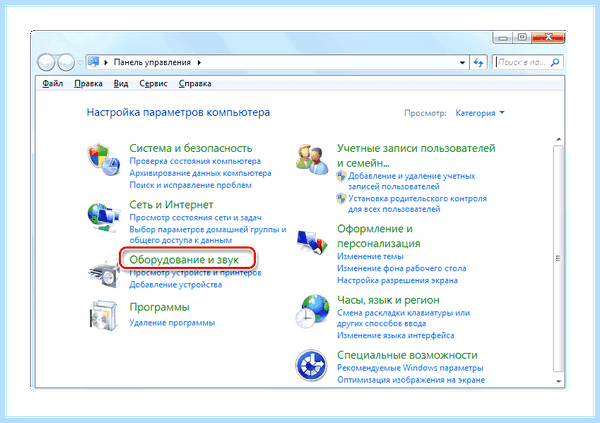600x423 pixels.
Task: Open Оформление и персонализация category
Action: [378, 236]
